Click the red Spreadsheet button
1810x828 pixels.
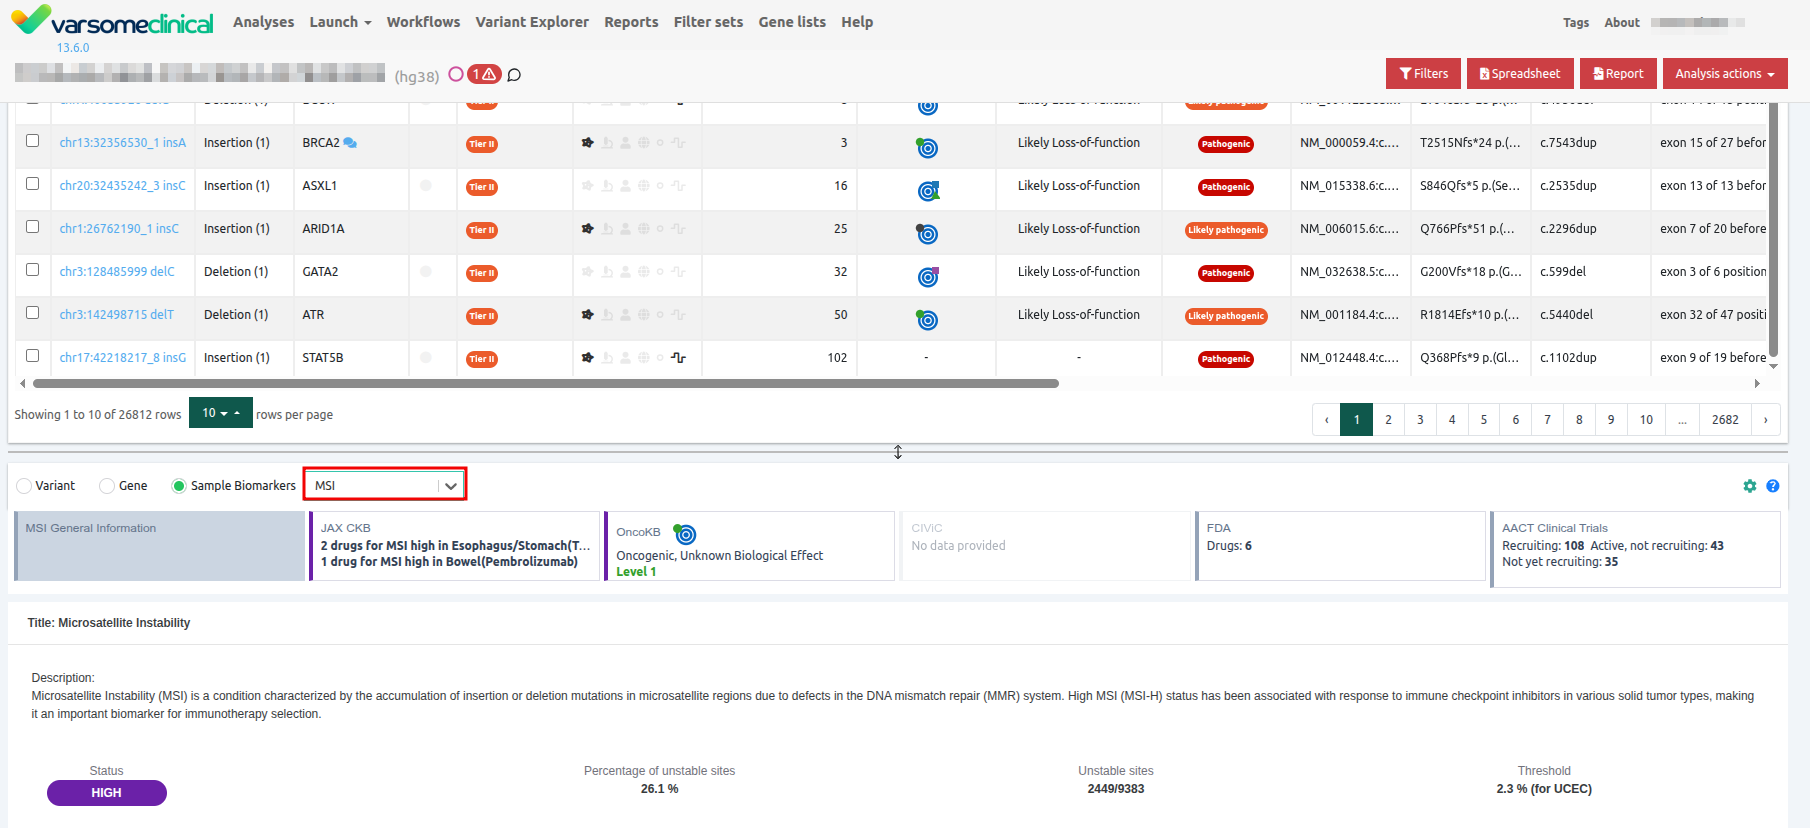coord(1519,74)
